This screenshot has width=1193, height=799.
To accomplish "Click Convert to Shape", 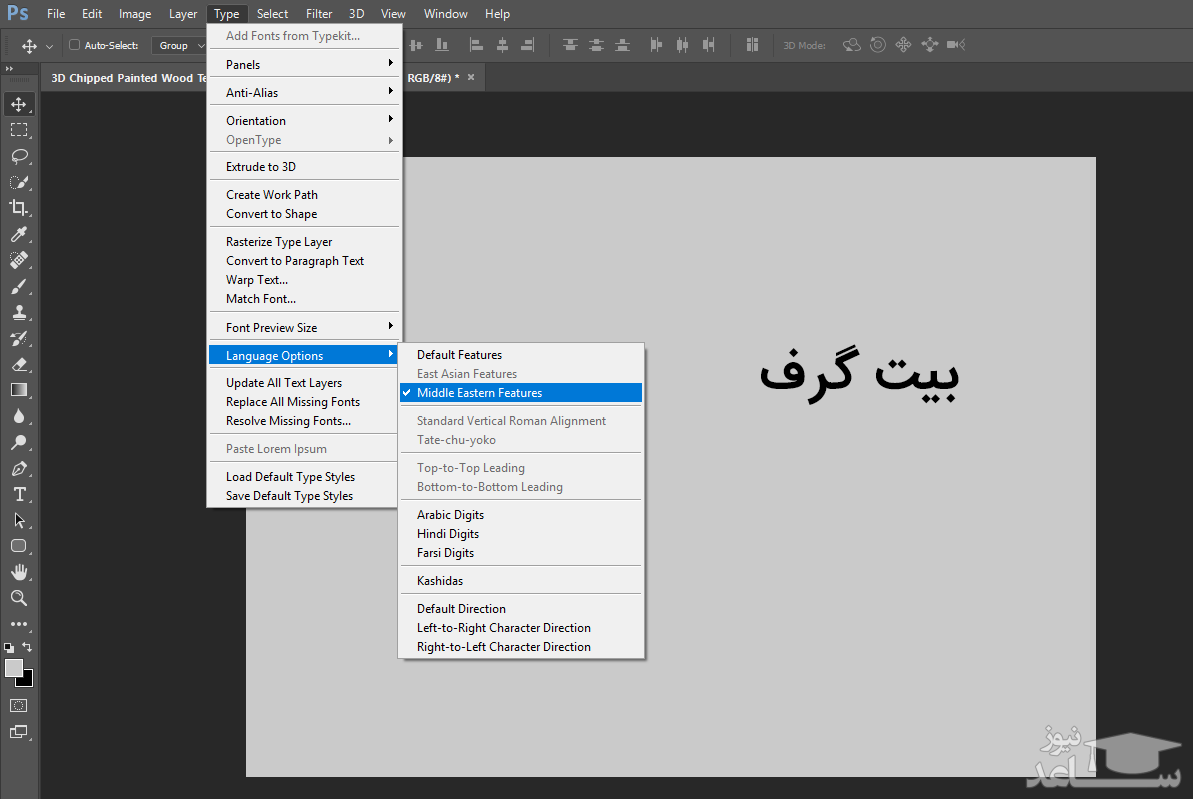I will 271,214.
